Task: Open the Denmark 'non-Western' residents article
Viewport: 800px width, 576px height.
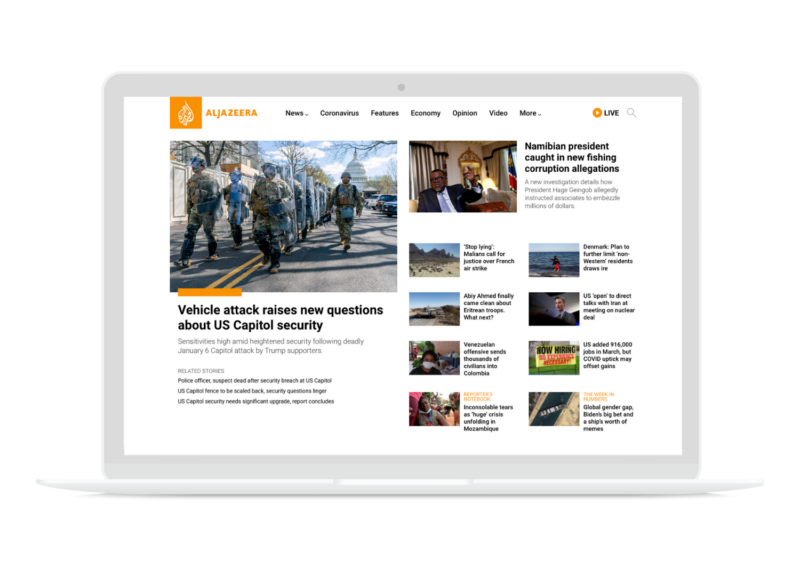Action: point(606,257)
